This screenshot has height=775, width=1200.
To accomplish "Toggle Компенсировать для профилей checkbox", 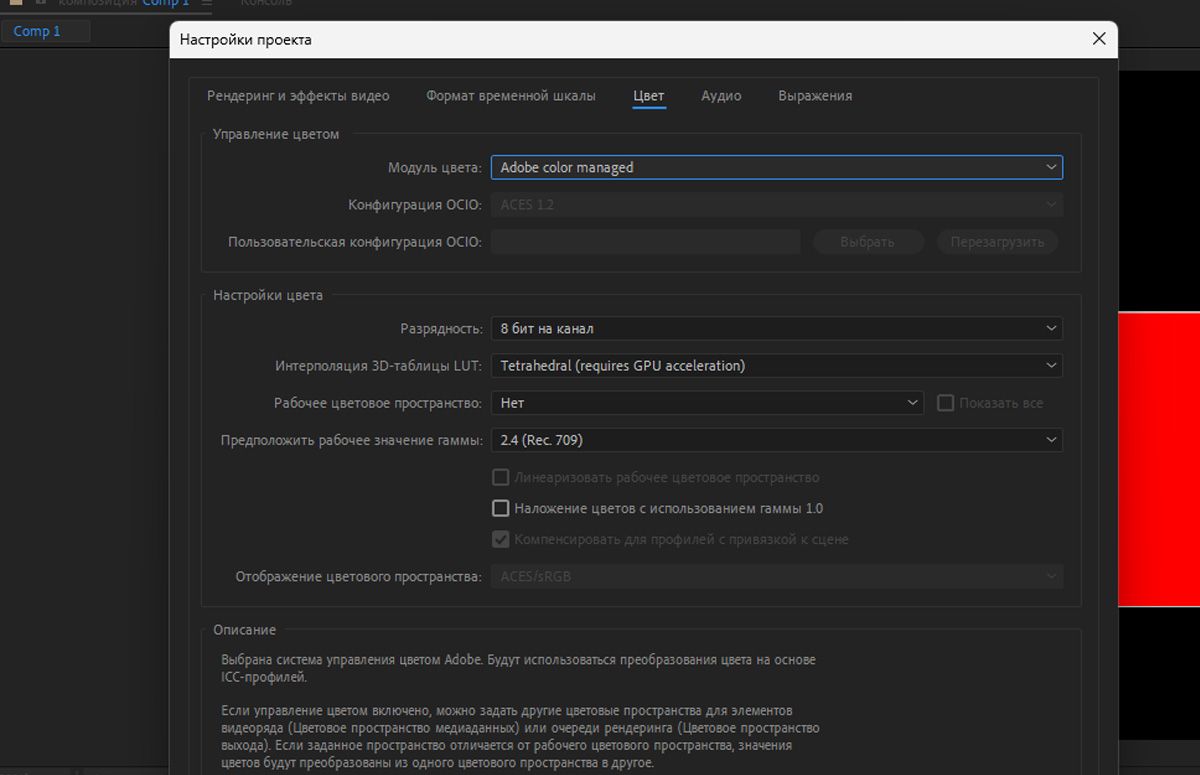I will click(x=501, y=539).
